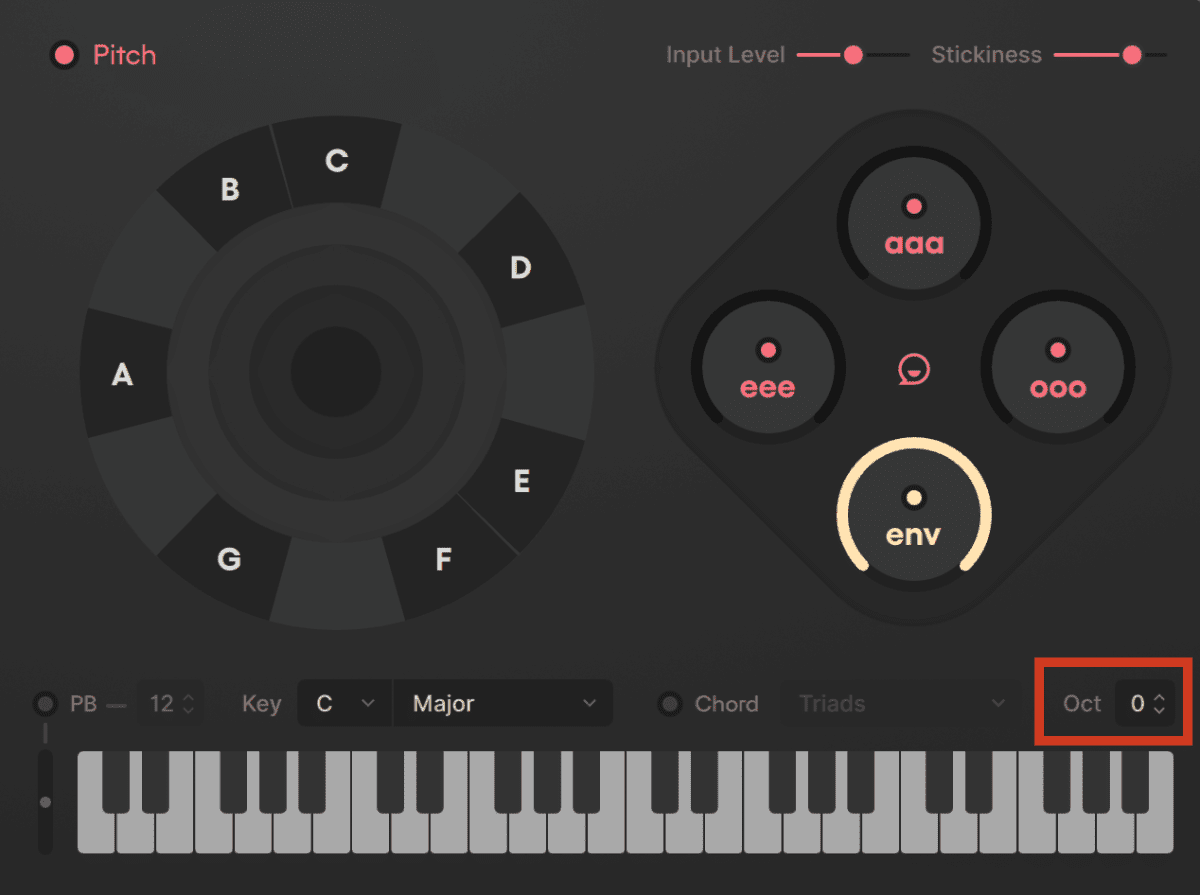Adjust the Input Level slider handle
Image resolution: width=1200 pixels, height=895 pixels.
point(853,55)
